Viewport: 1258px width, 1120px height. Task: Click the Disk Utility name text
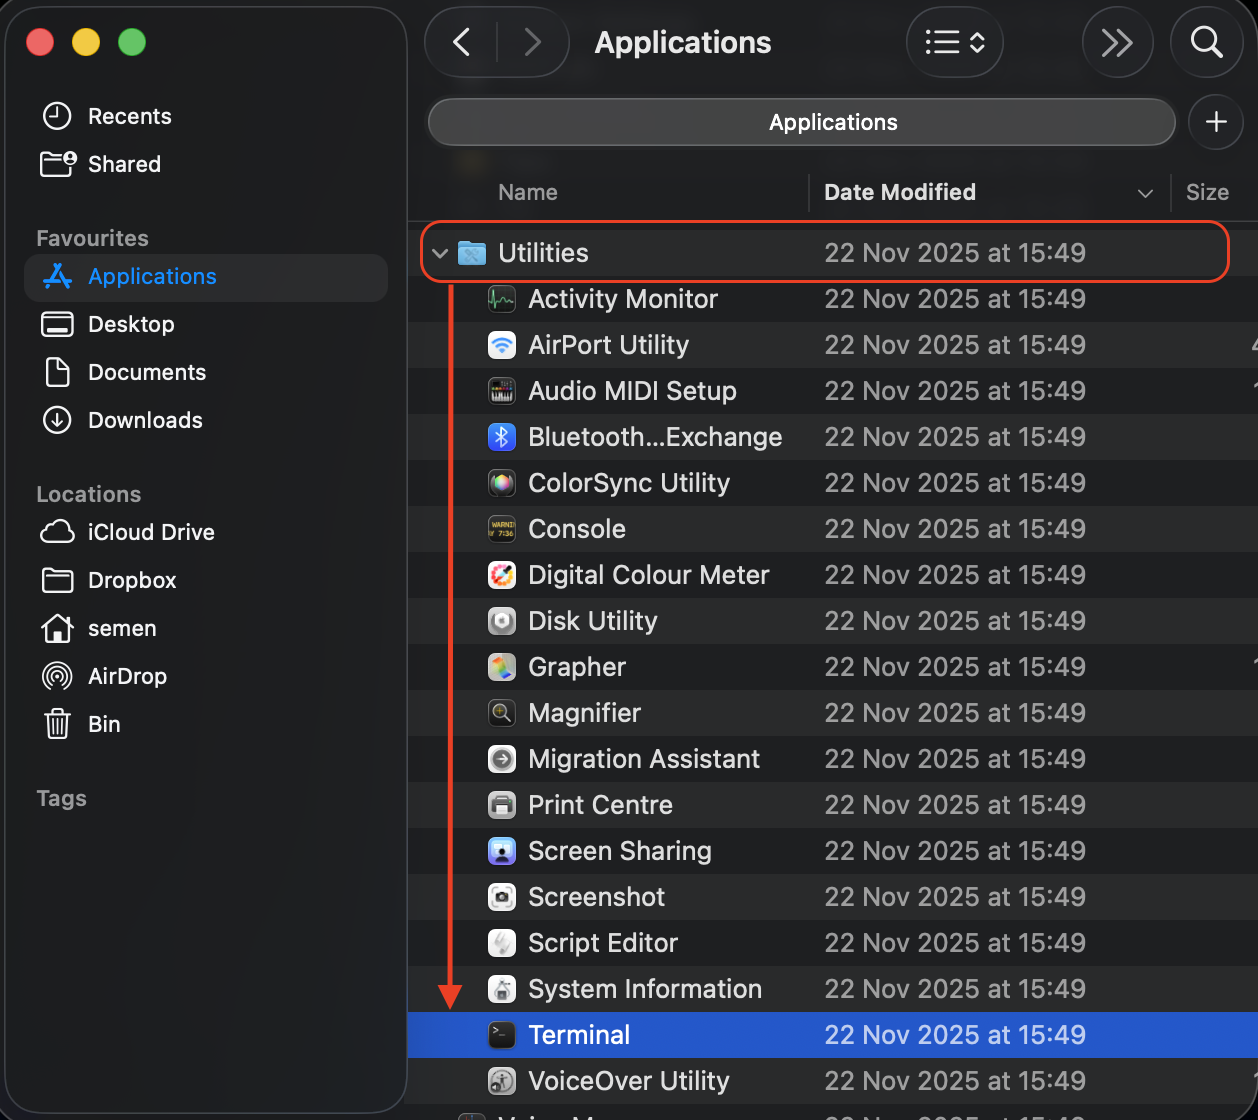point(593,621)
